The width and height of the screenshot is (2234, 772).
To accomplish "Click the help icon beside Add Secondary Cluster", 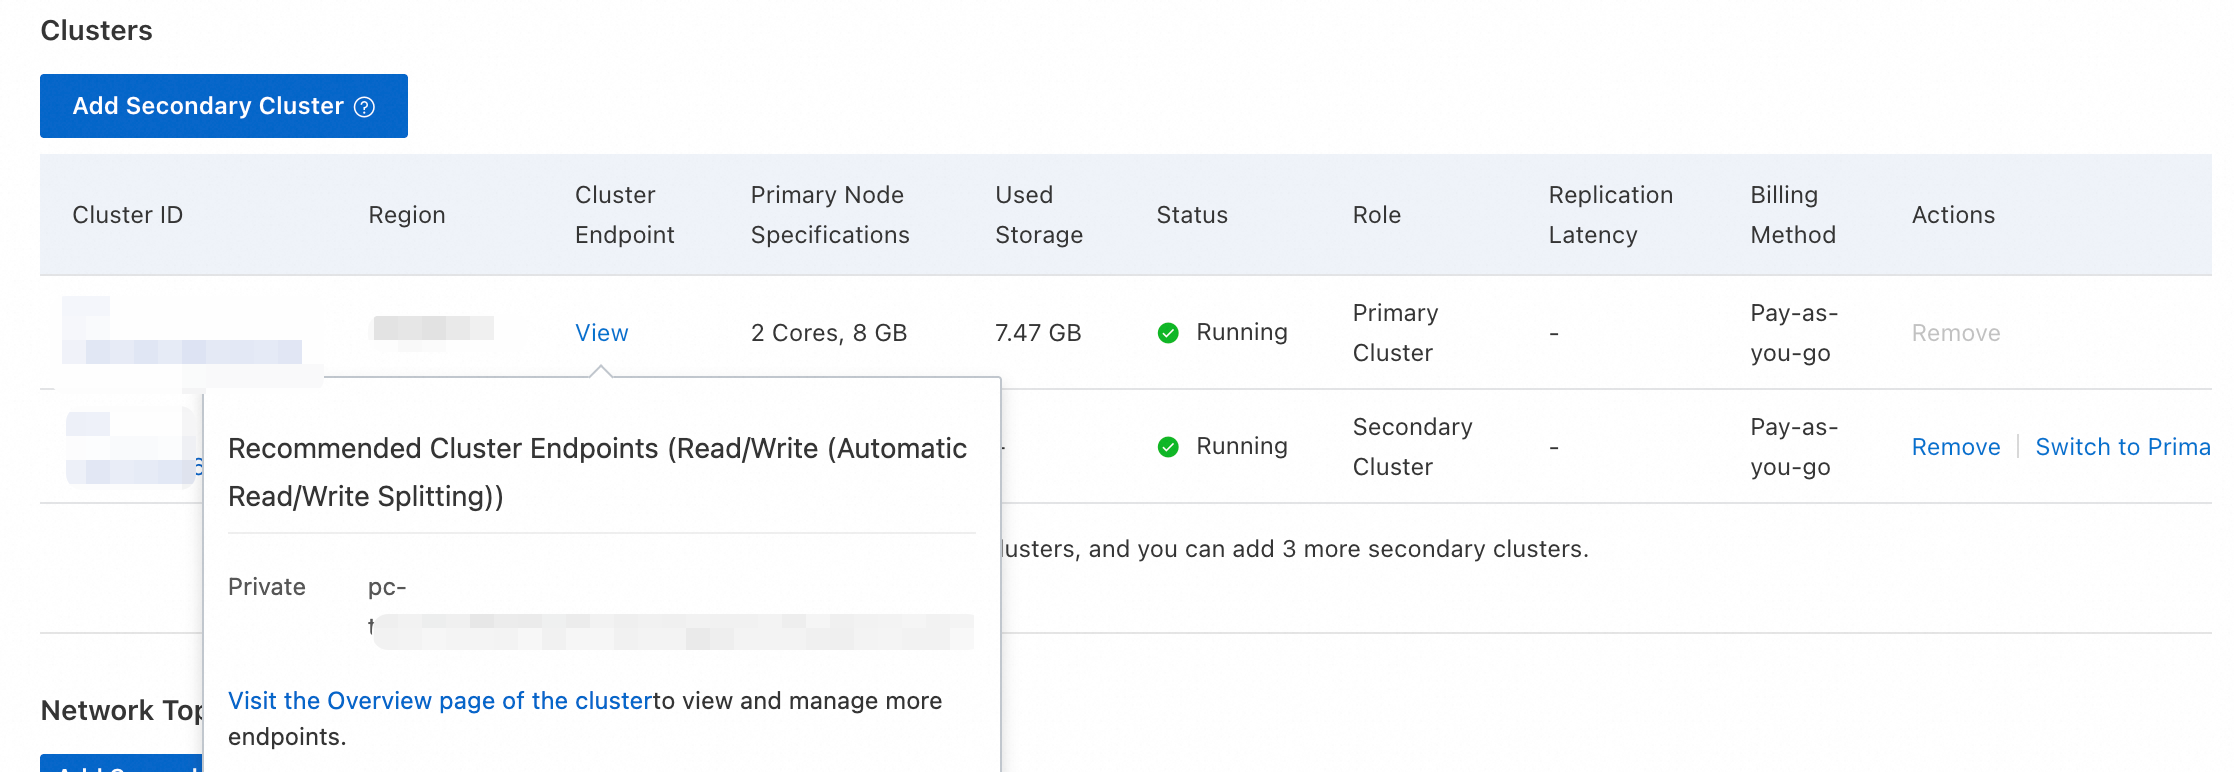I will coord(365,107).
